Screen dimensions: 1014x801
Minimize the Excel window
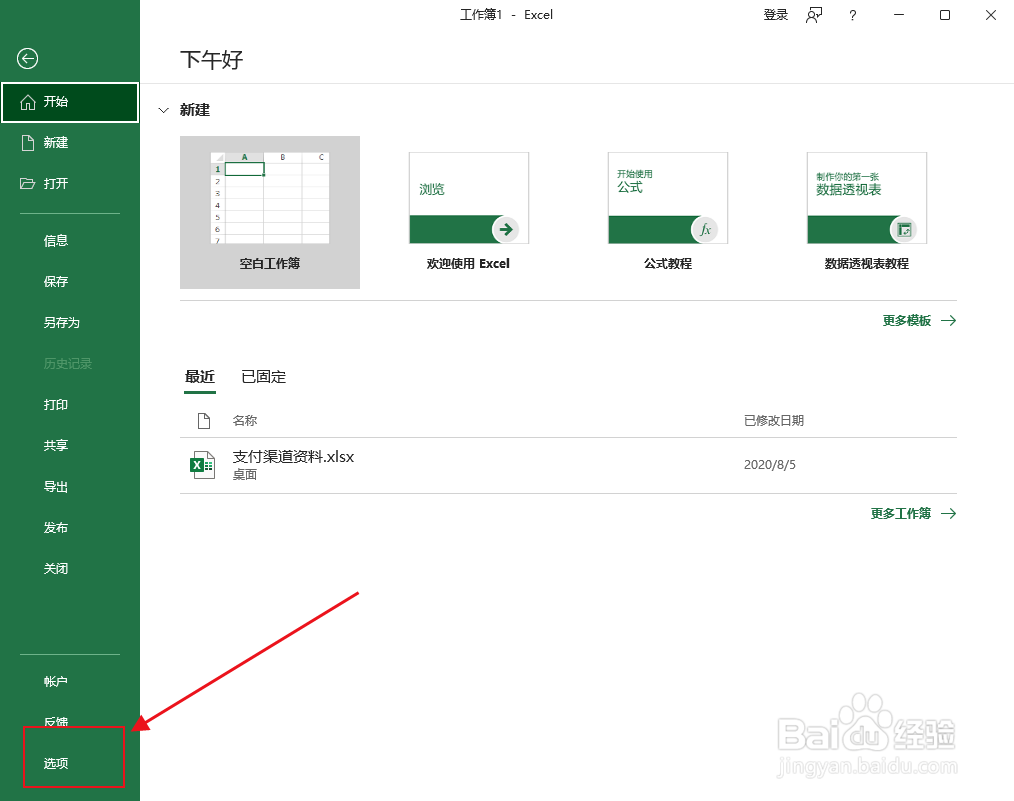[x=899, y=15]
